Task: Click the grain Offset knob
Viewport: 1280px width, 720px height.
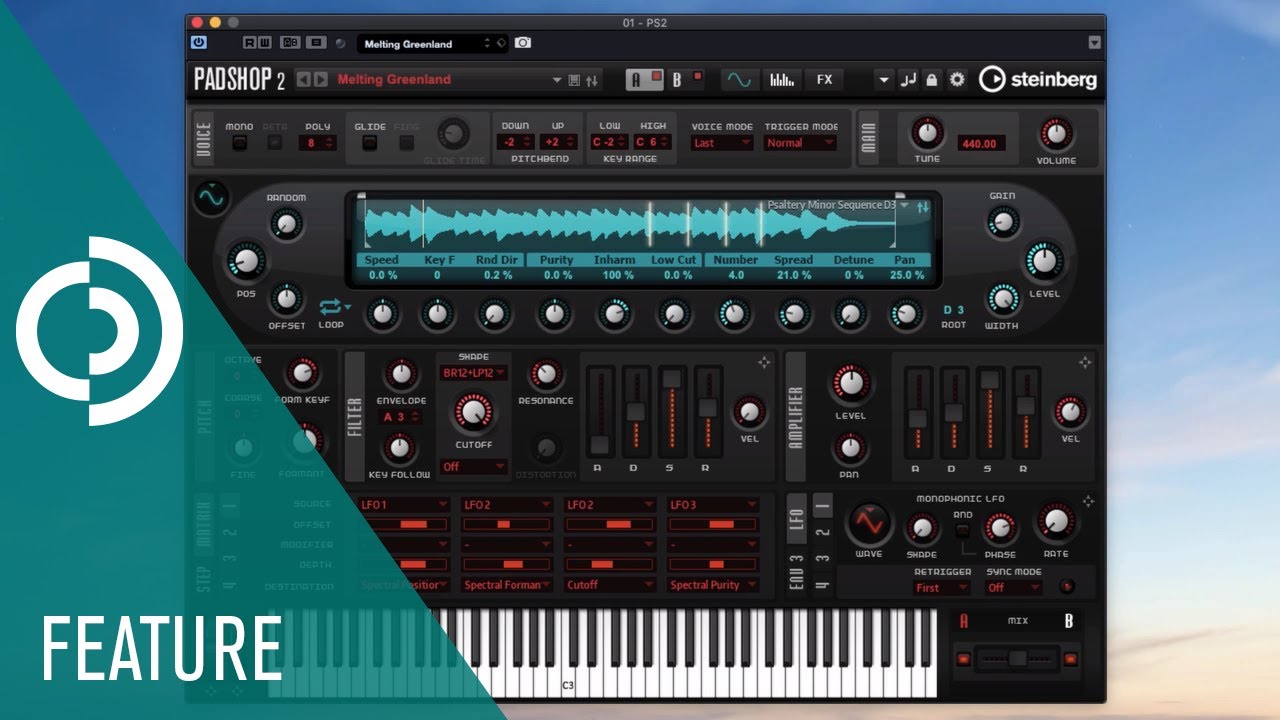Action: click(286, 298)
